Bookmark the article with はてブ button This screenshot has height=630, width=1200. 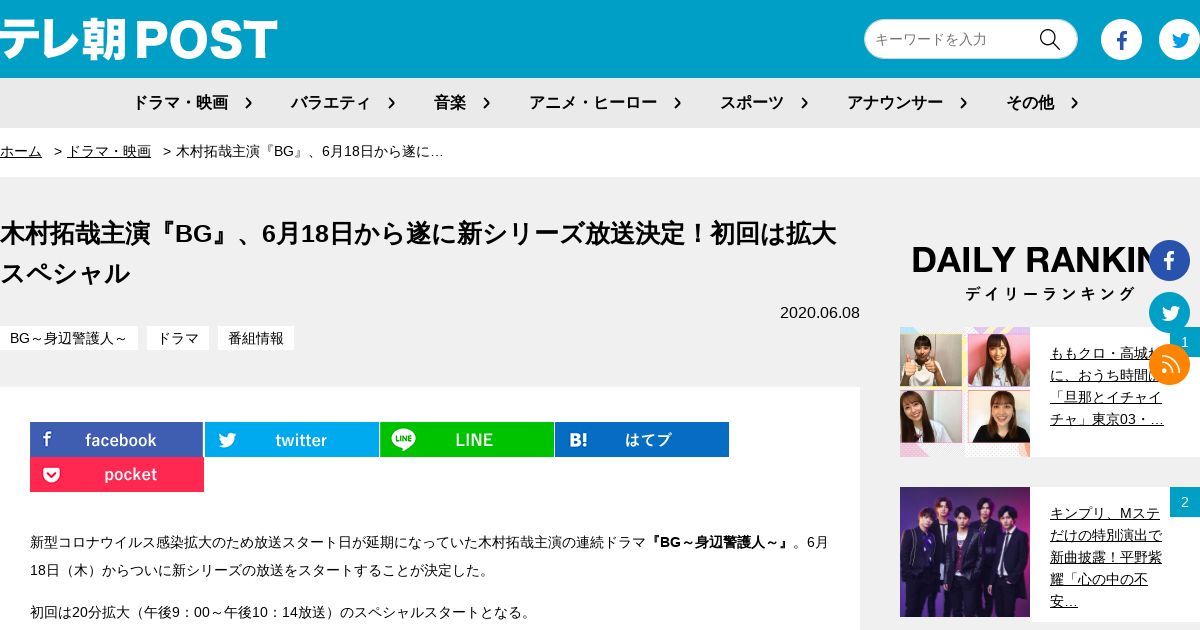click(642, 440)
